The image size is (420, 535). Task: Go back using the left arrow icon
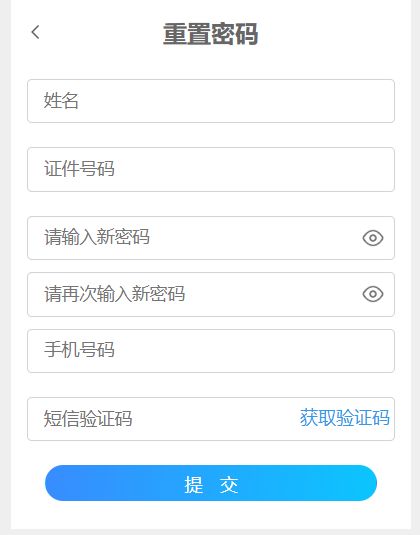coord(35,32)
